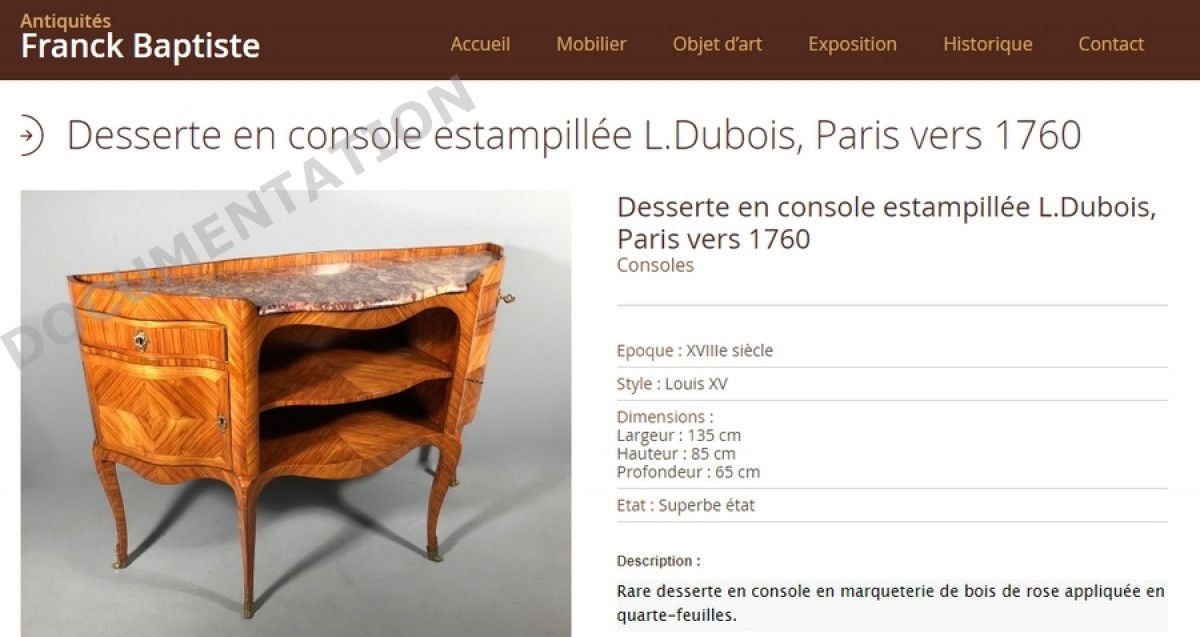Screen dimensions: 1200x637
Task: Open the Consoles category link
Action: click(x=655, y=265)
